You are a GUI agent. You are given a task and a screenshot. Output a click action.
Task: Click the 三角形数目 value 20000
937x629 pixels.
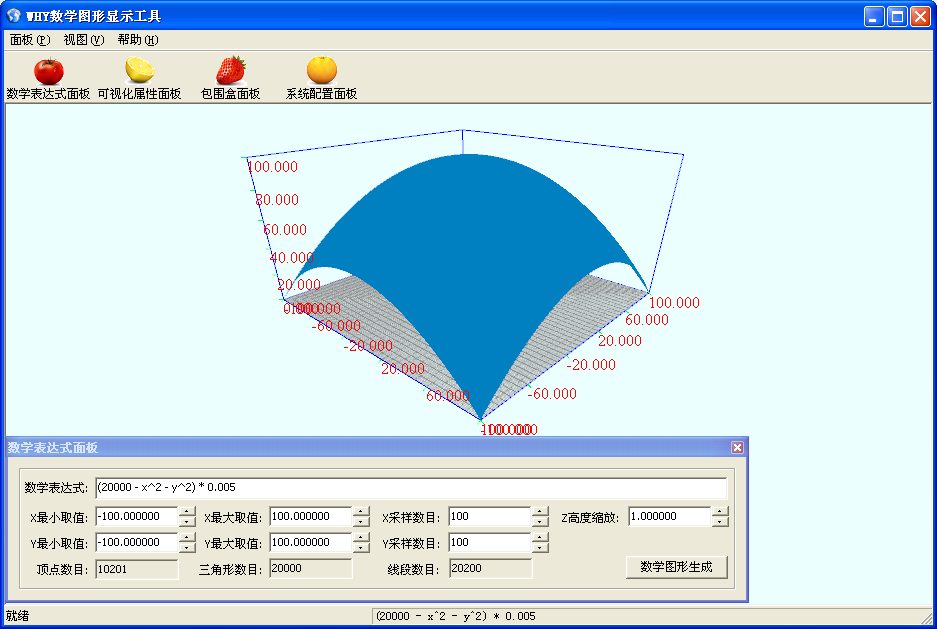click(311, 569)
